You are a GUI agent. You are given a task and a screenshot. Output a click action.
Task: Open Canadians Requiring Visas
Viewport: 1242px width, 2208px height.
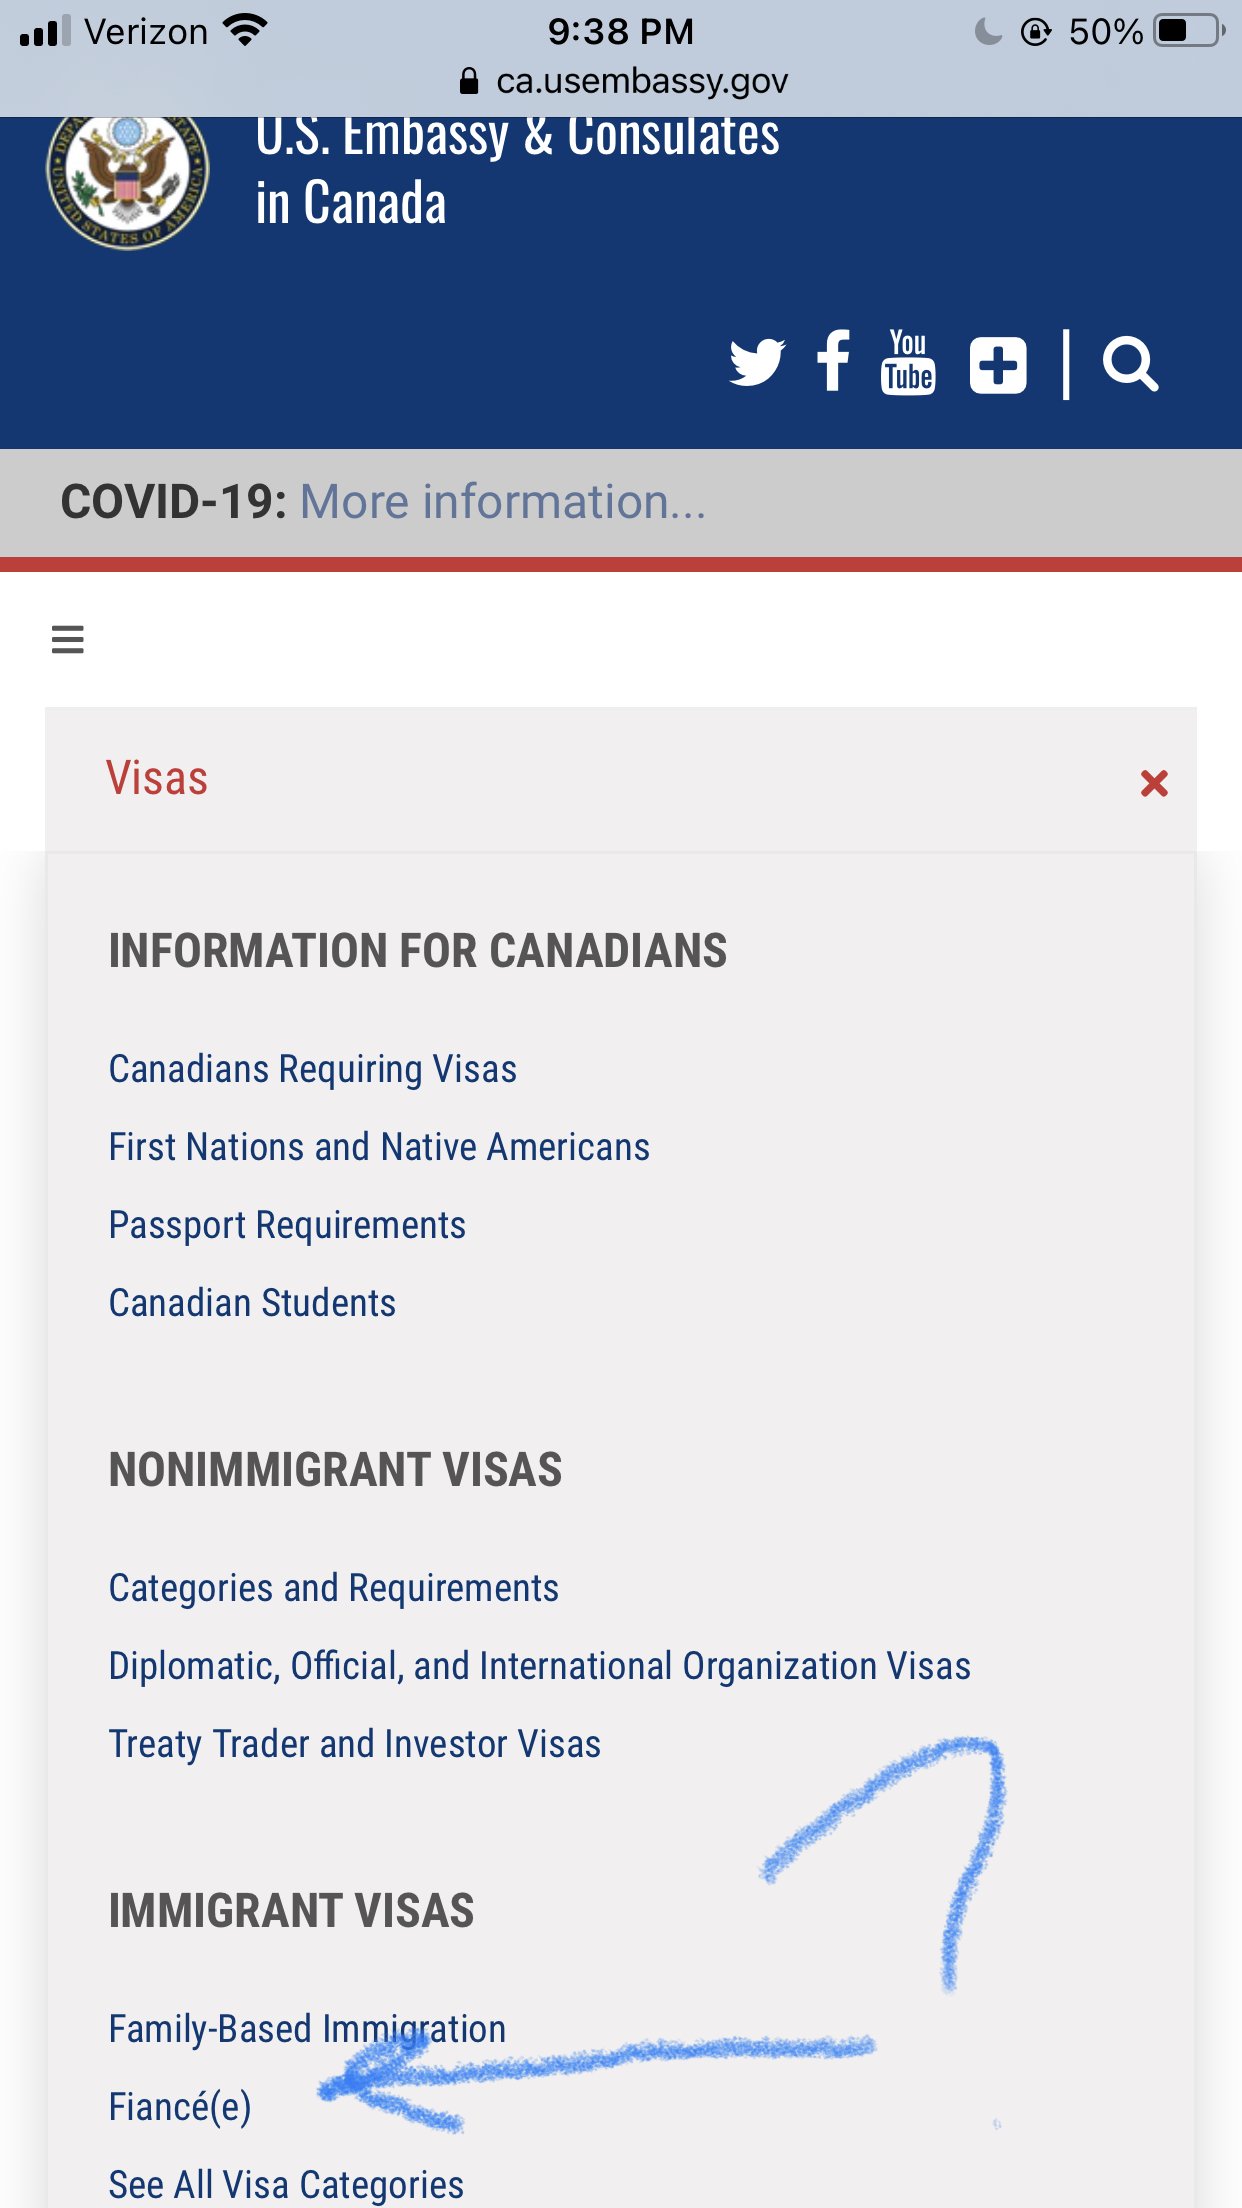[x=313, y=1069]
